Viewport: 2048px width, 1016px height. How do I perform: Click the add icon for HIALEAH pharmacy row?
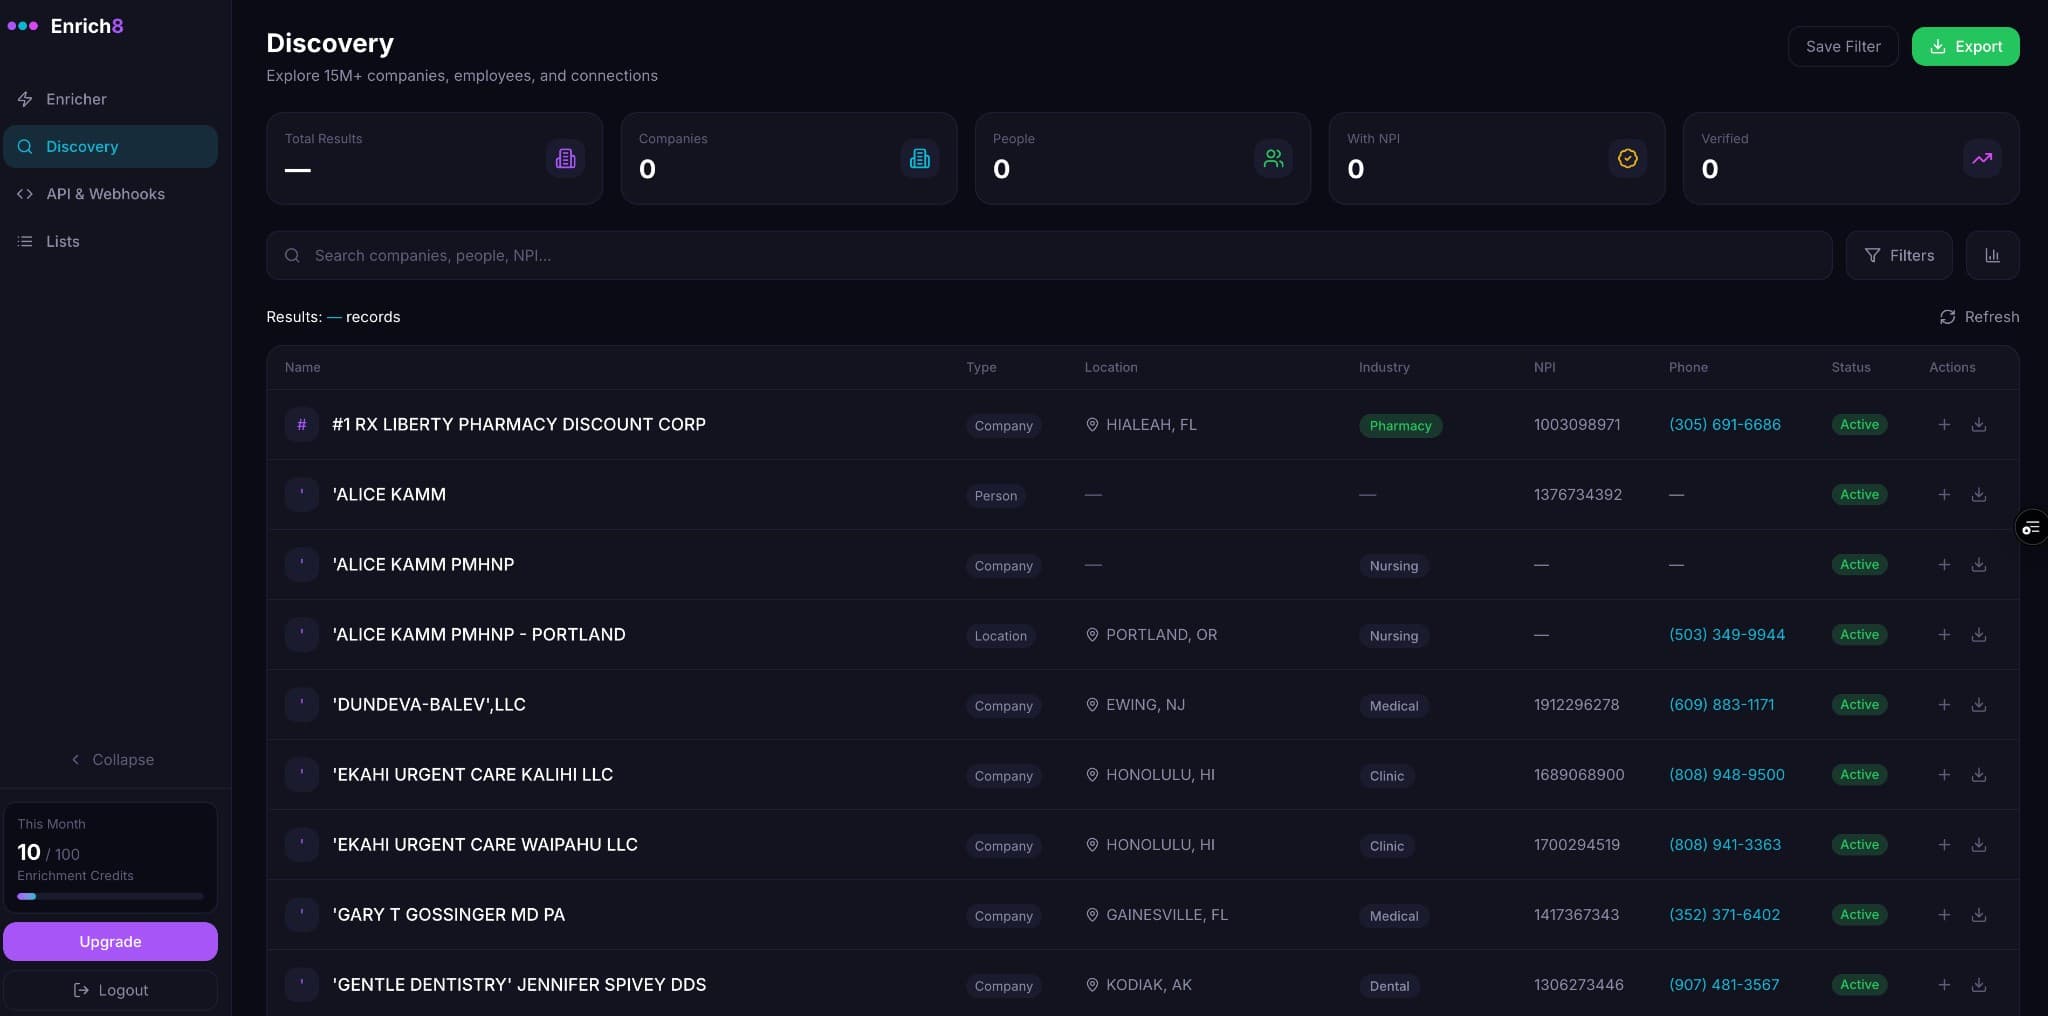pos(1944,425)
